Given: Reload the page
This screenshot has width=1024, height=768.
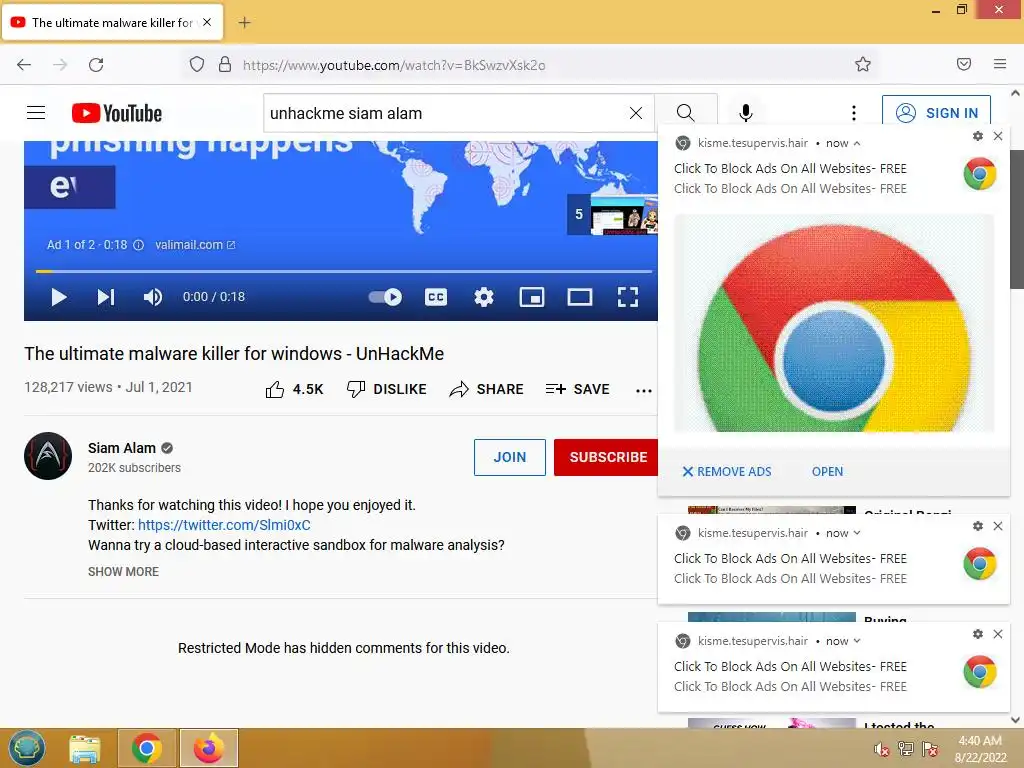Looking at the screenshot, I should [96, 64].
